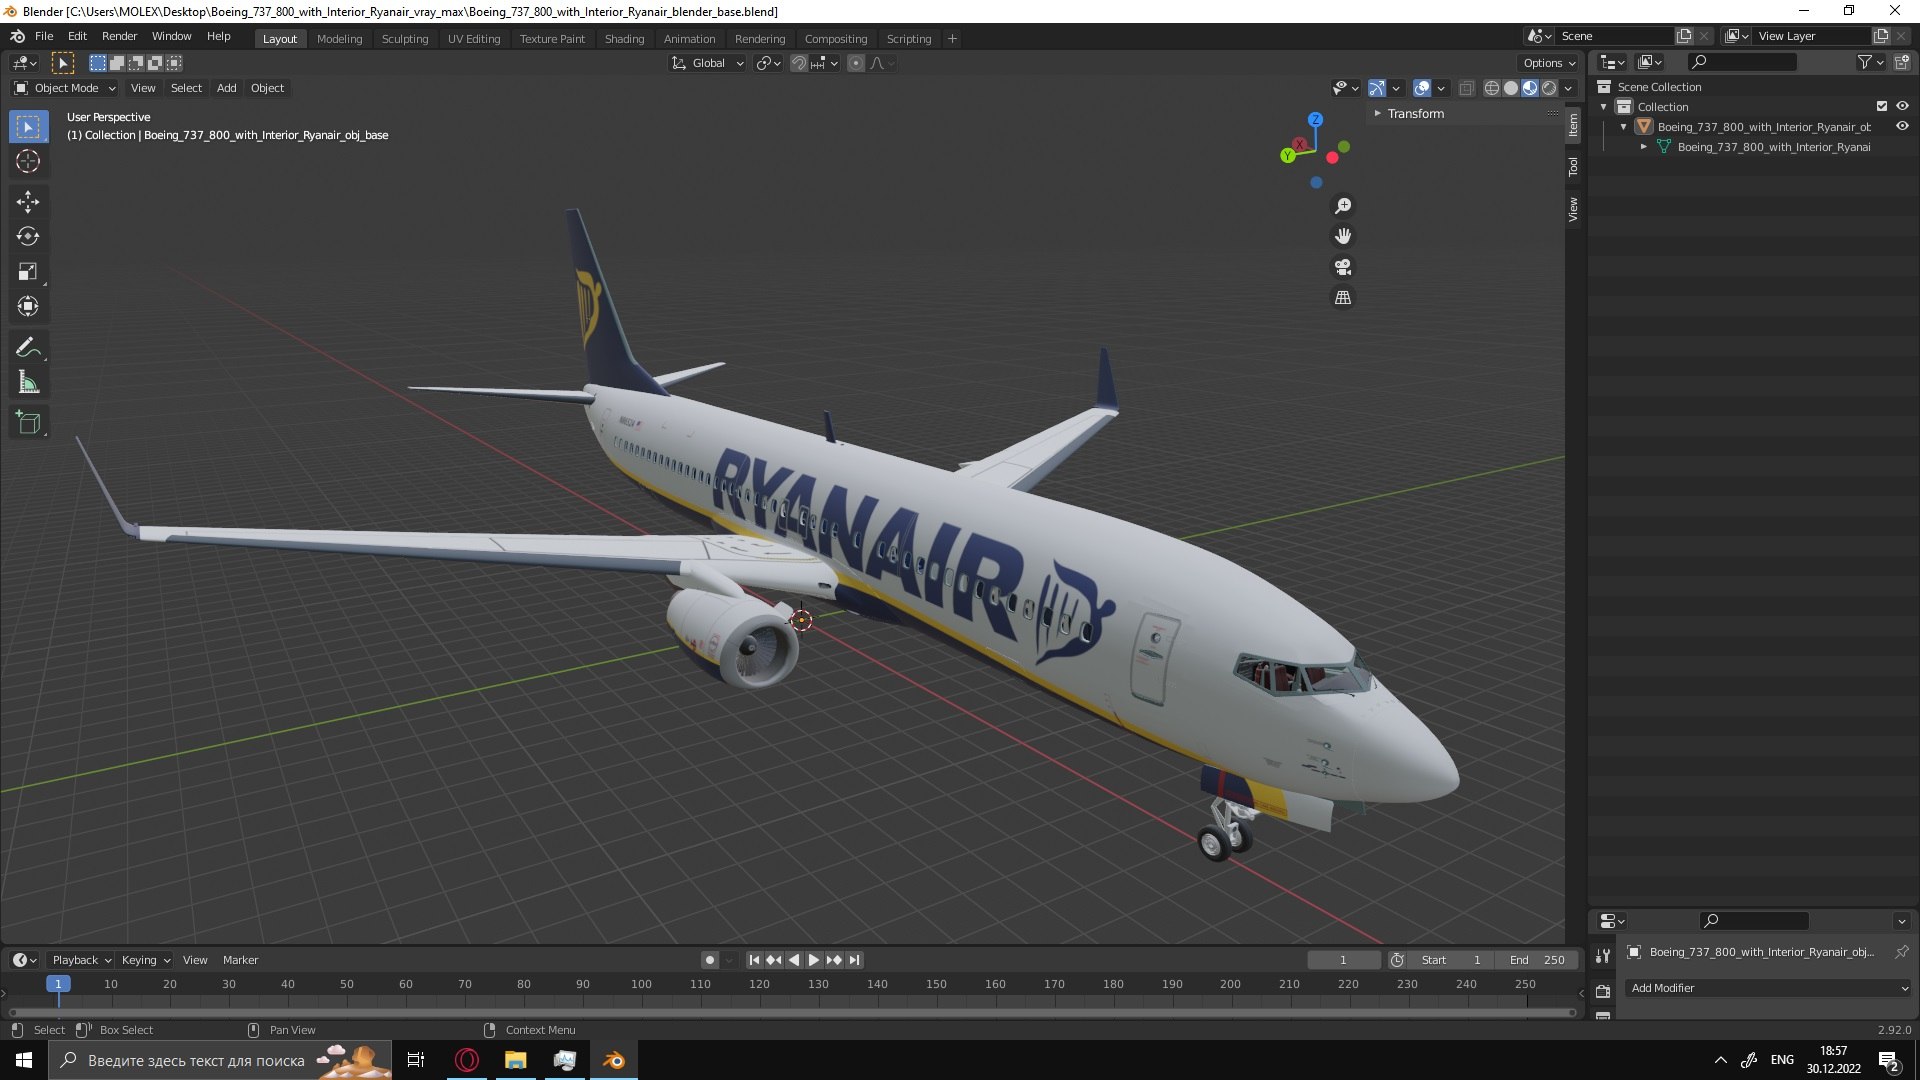This screenshot has height=1080, width=1920.
Task: Click the End frame 250 field
Action: (x=1537, y=960)
